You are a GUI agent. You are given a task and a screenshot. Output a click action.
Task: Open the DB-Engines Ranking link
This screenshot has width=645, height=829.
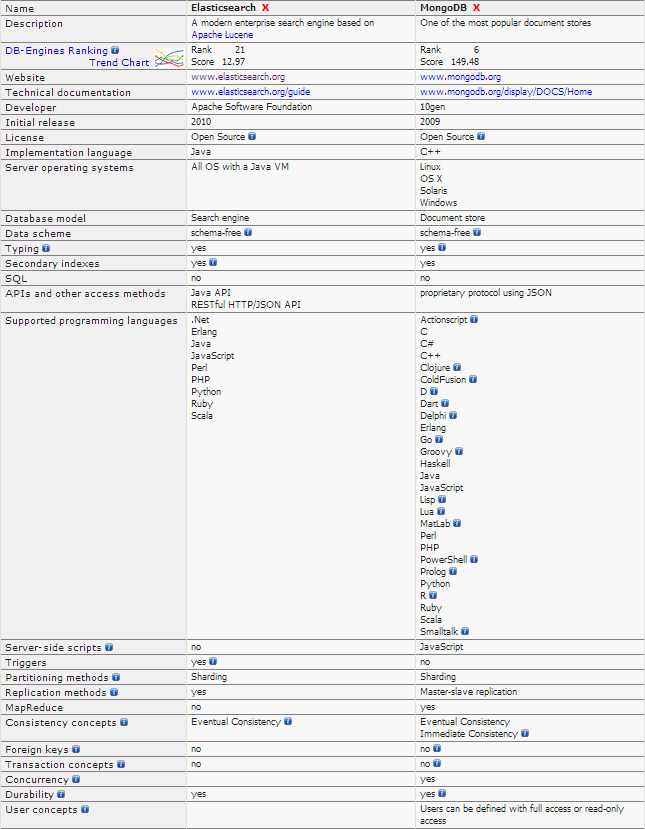pos(56,49)
